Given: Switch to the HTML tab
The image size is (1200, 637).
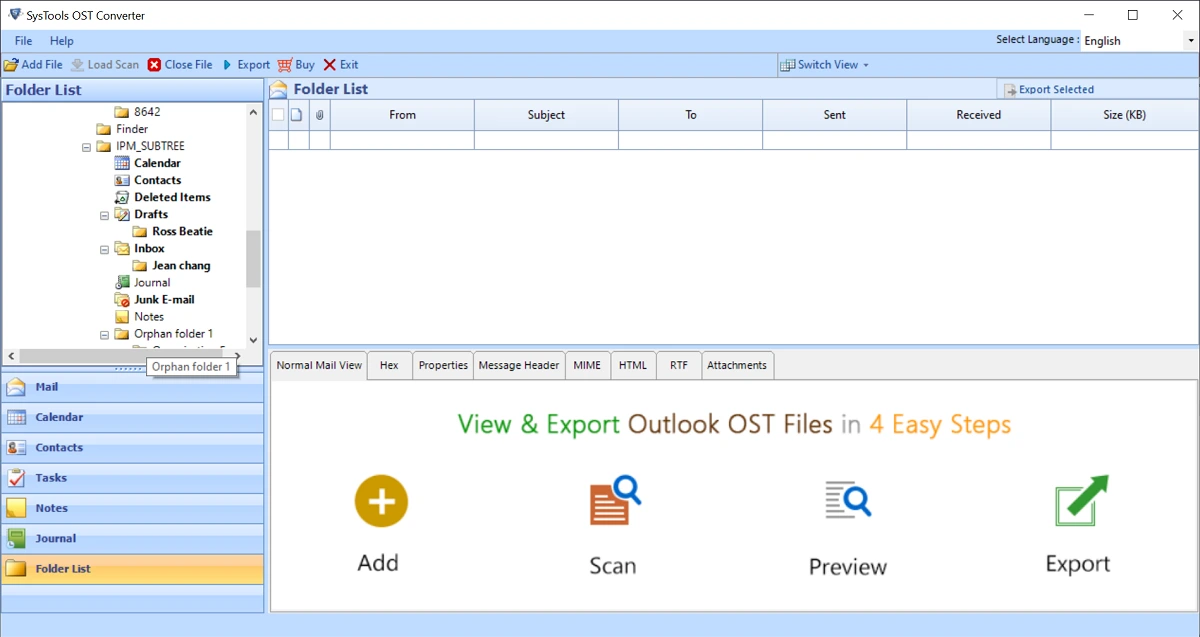Looking at the screenshot, I should [x=633, y=366].
